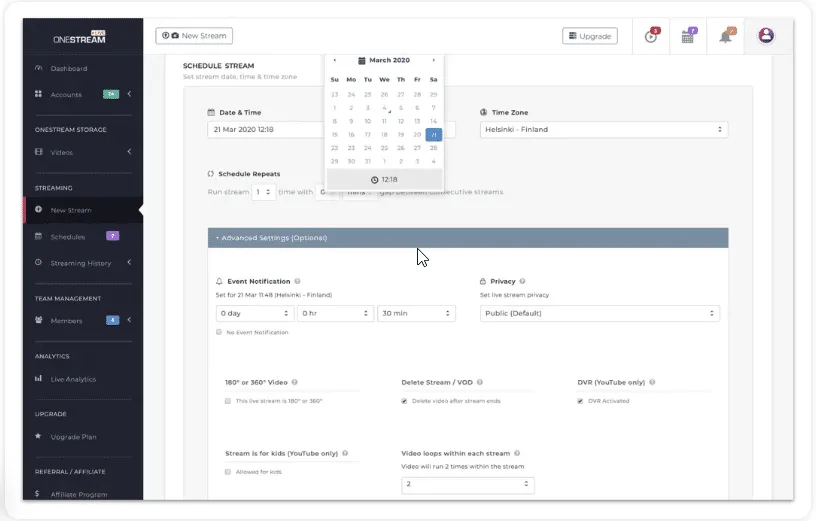Viewport: 816px width, 521px height.
Task: Click the Upgrade button
Action: (x=589, y=36)
